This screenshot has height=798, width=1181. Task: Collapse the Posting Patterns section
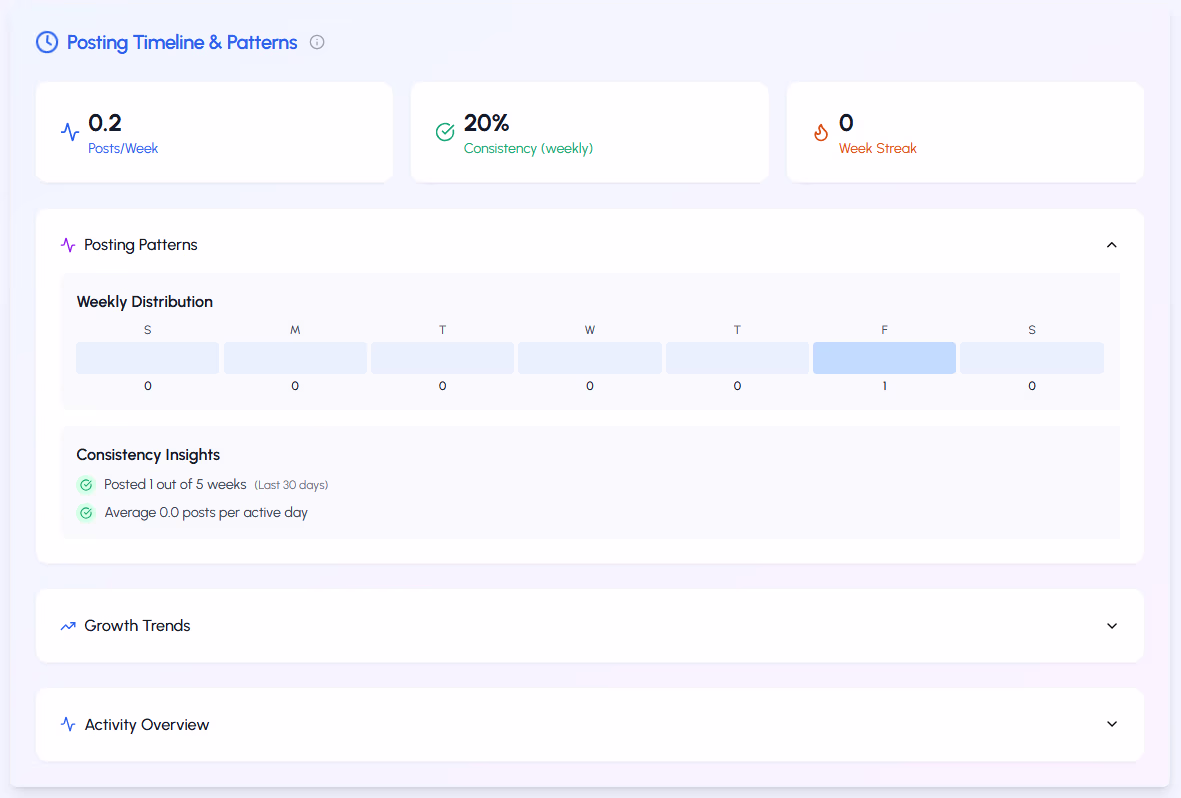pos(1111,245)
